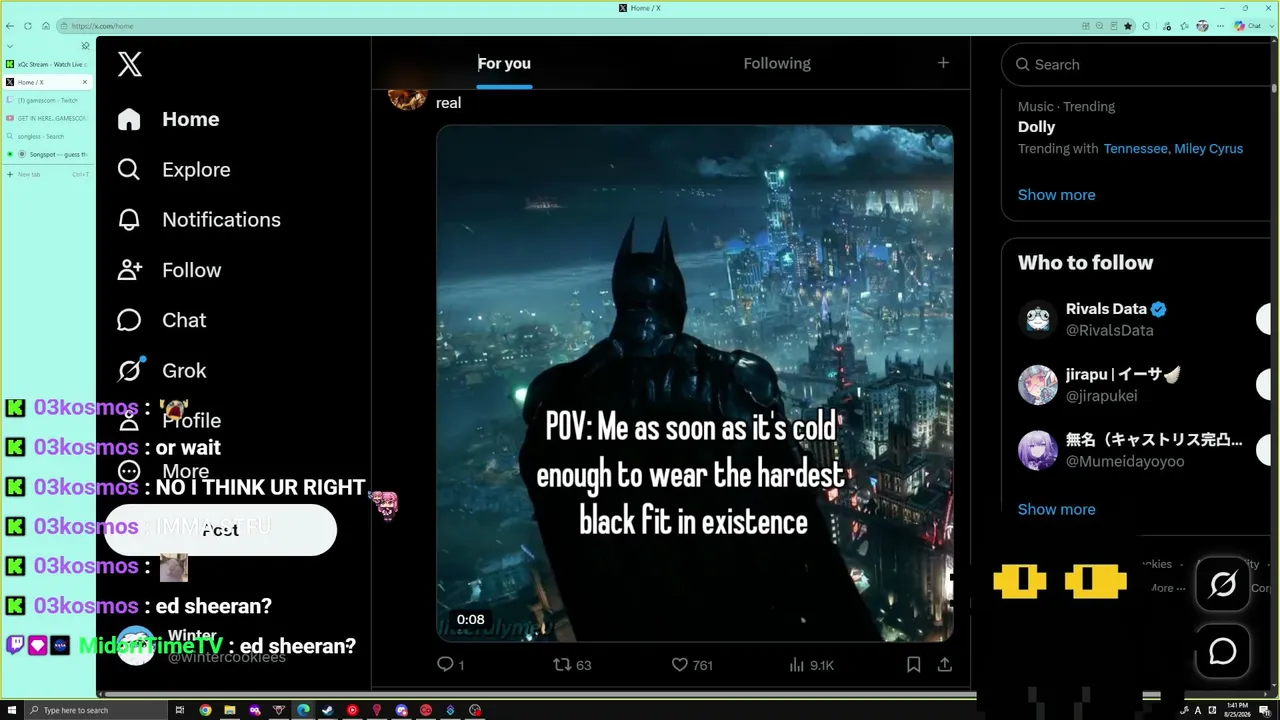This screenshot has height=720, width=1280.
Task: Open the browser profile avatar
Action: click(x=1202, y=26)
